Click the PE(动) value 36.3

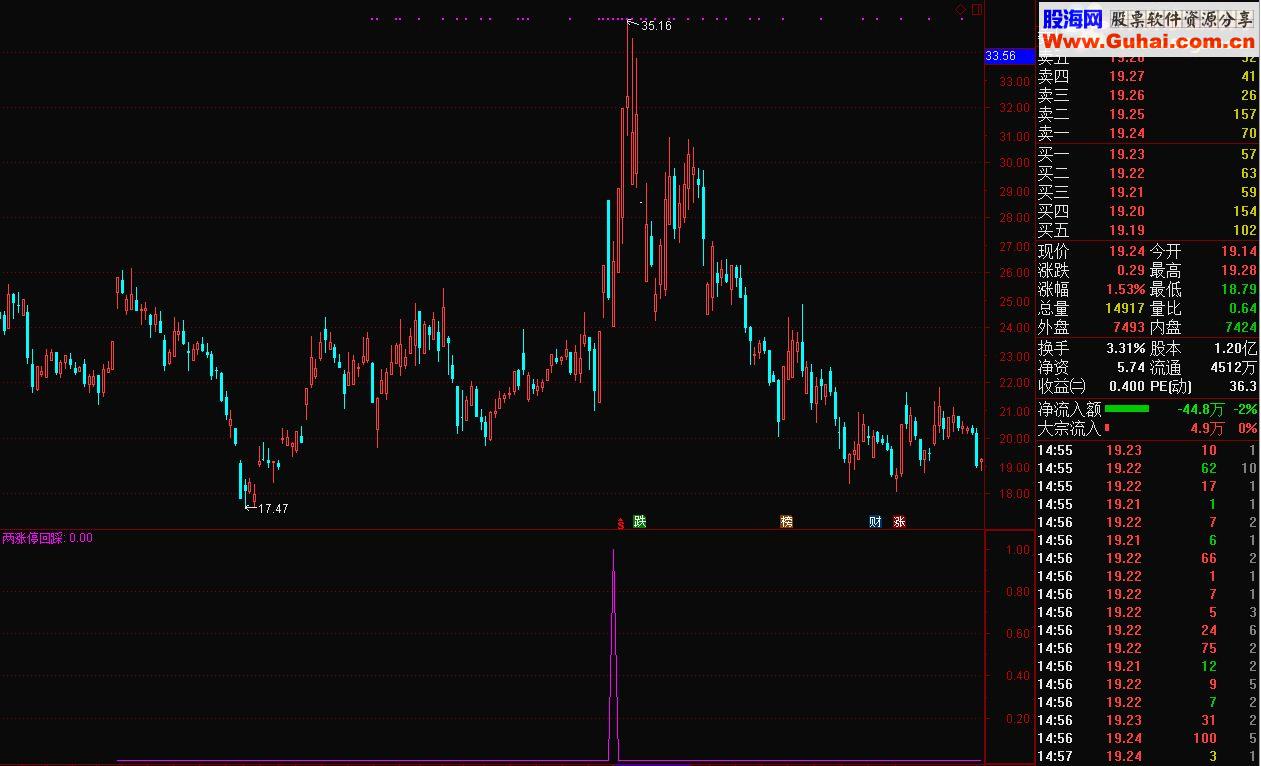click(1243, 386)
